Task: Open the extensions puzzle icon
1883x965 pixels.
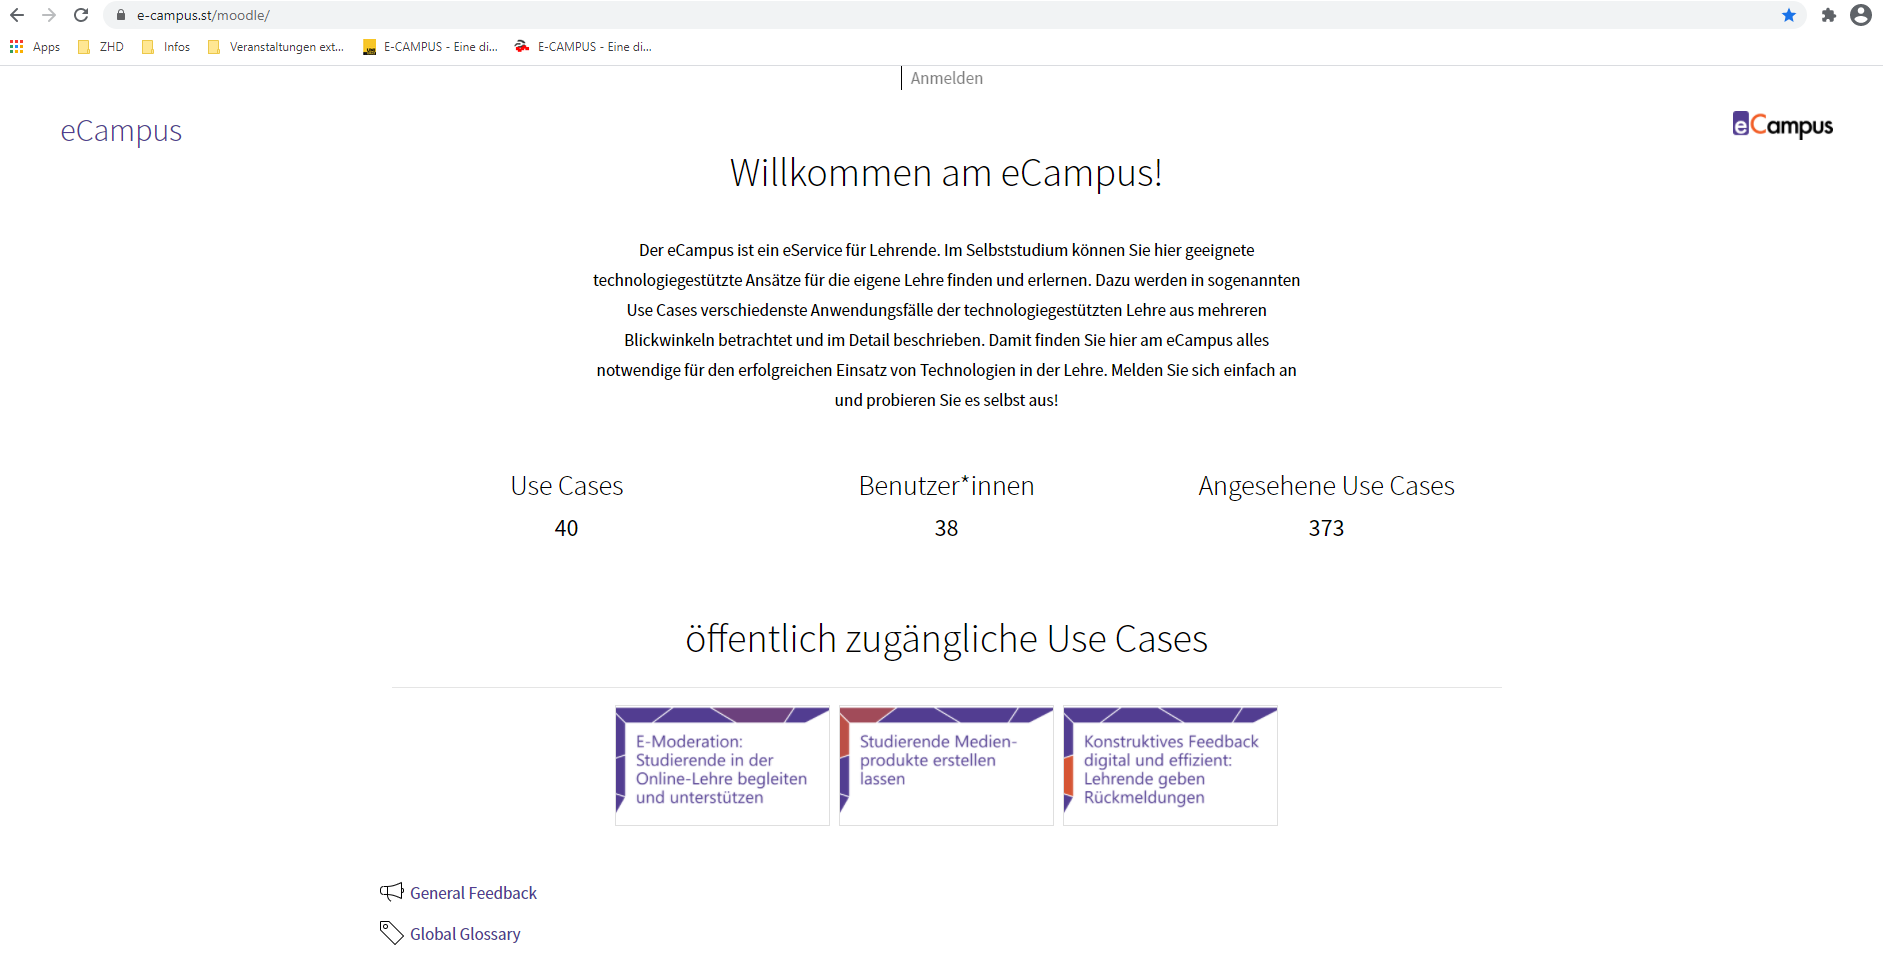Action: pyautogui.click(x=1828, y=15)
